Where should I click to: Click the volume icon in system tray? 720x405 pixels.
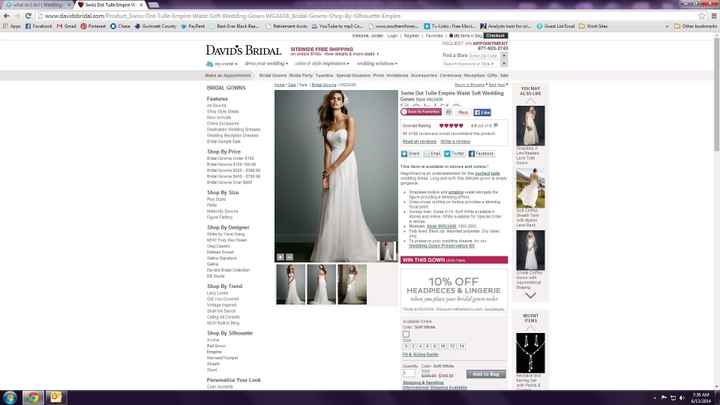click(x=682, y=398)
